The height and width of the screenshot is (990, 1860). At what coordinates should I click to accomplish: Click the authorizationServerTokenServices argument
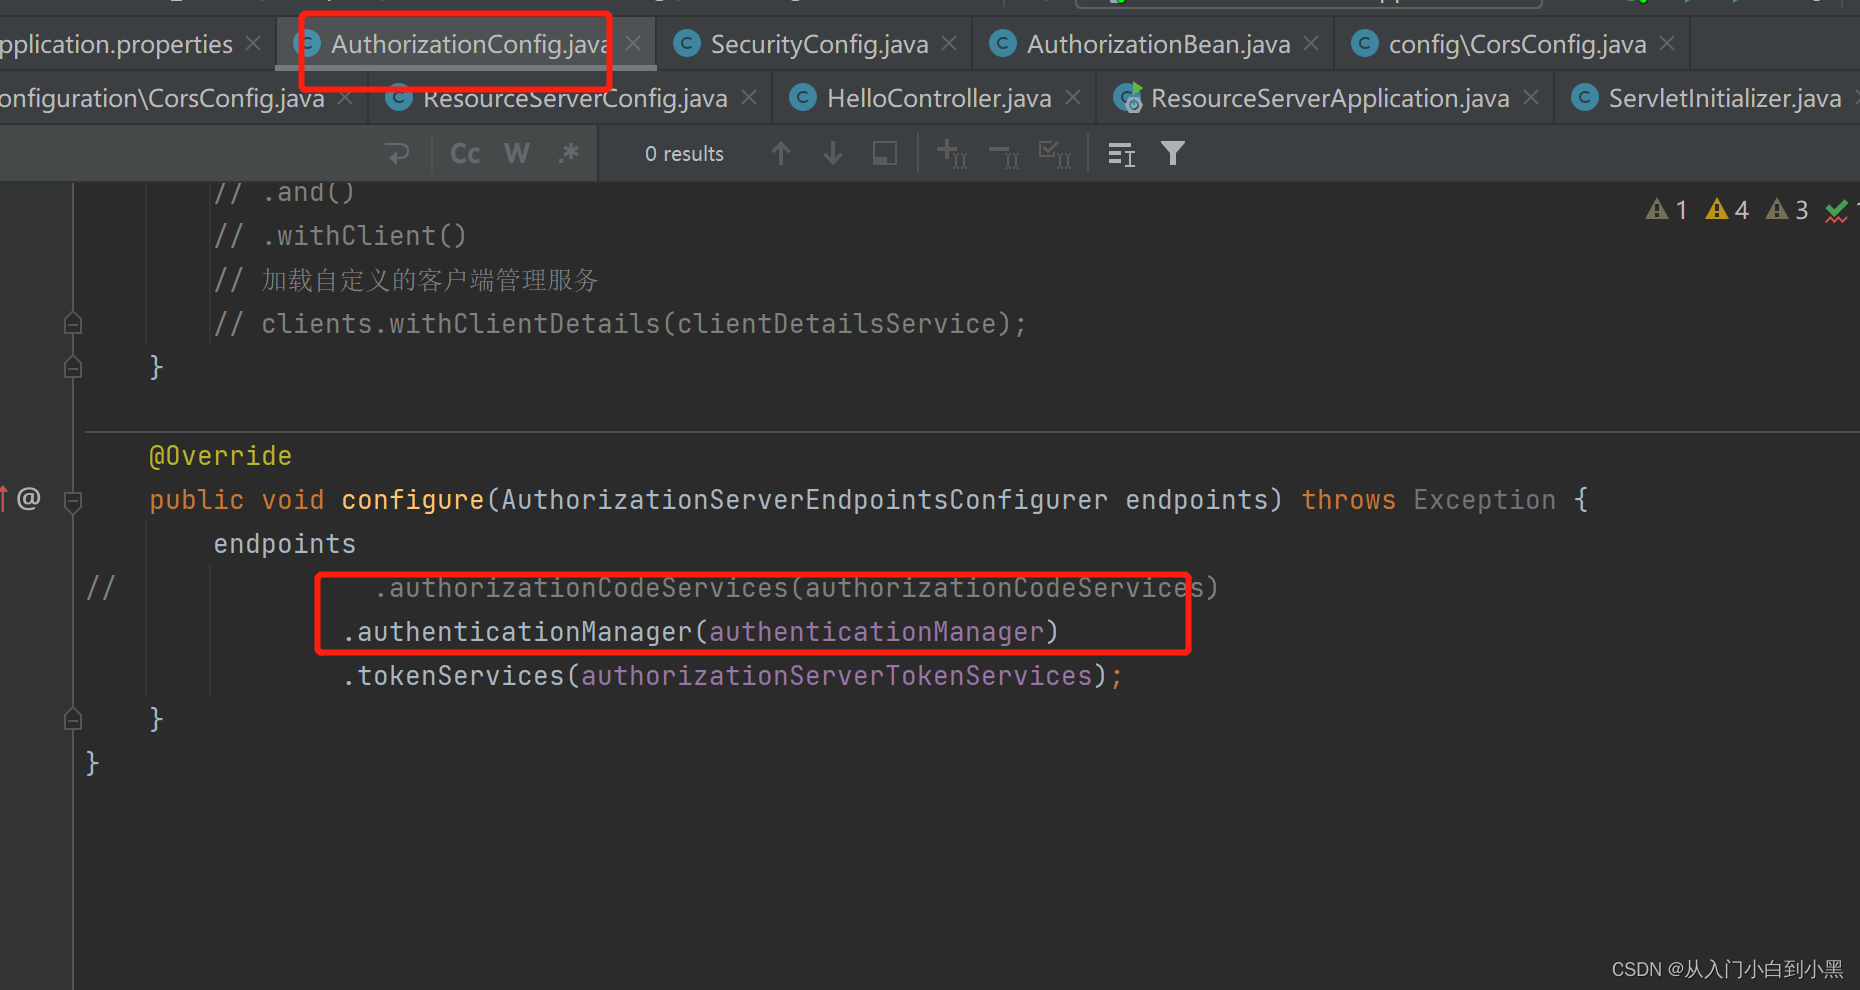tap(837, 676)
